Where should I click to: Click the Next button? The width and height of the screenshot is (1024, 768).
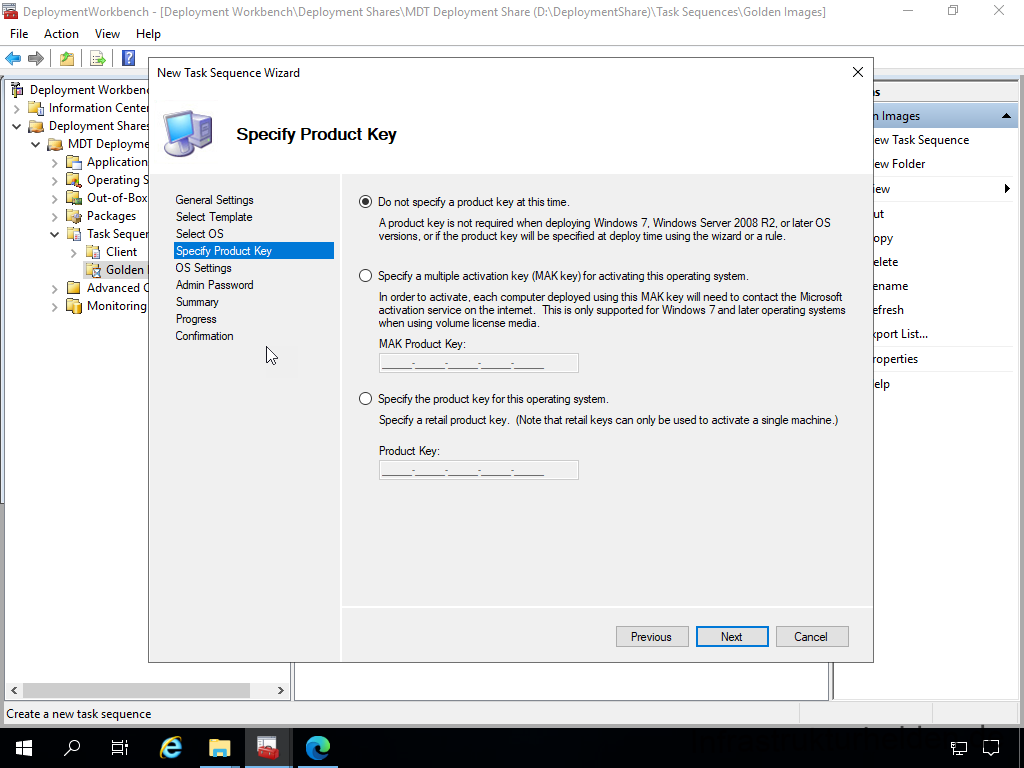[731, 637]
